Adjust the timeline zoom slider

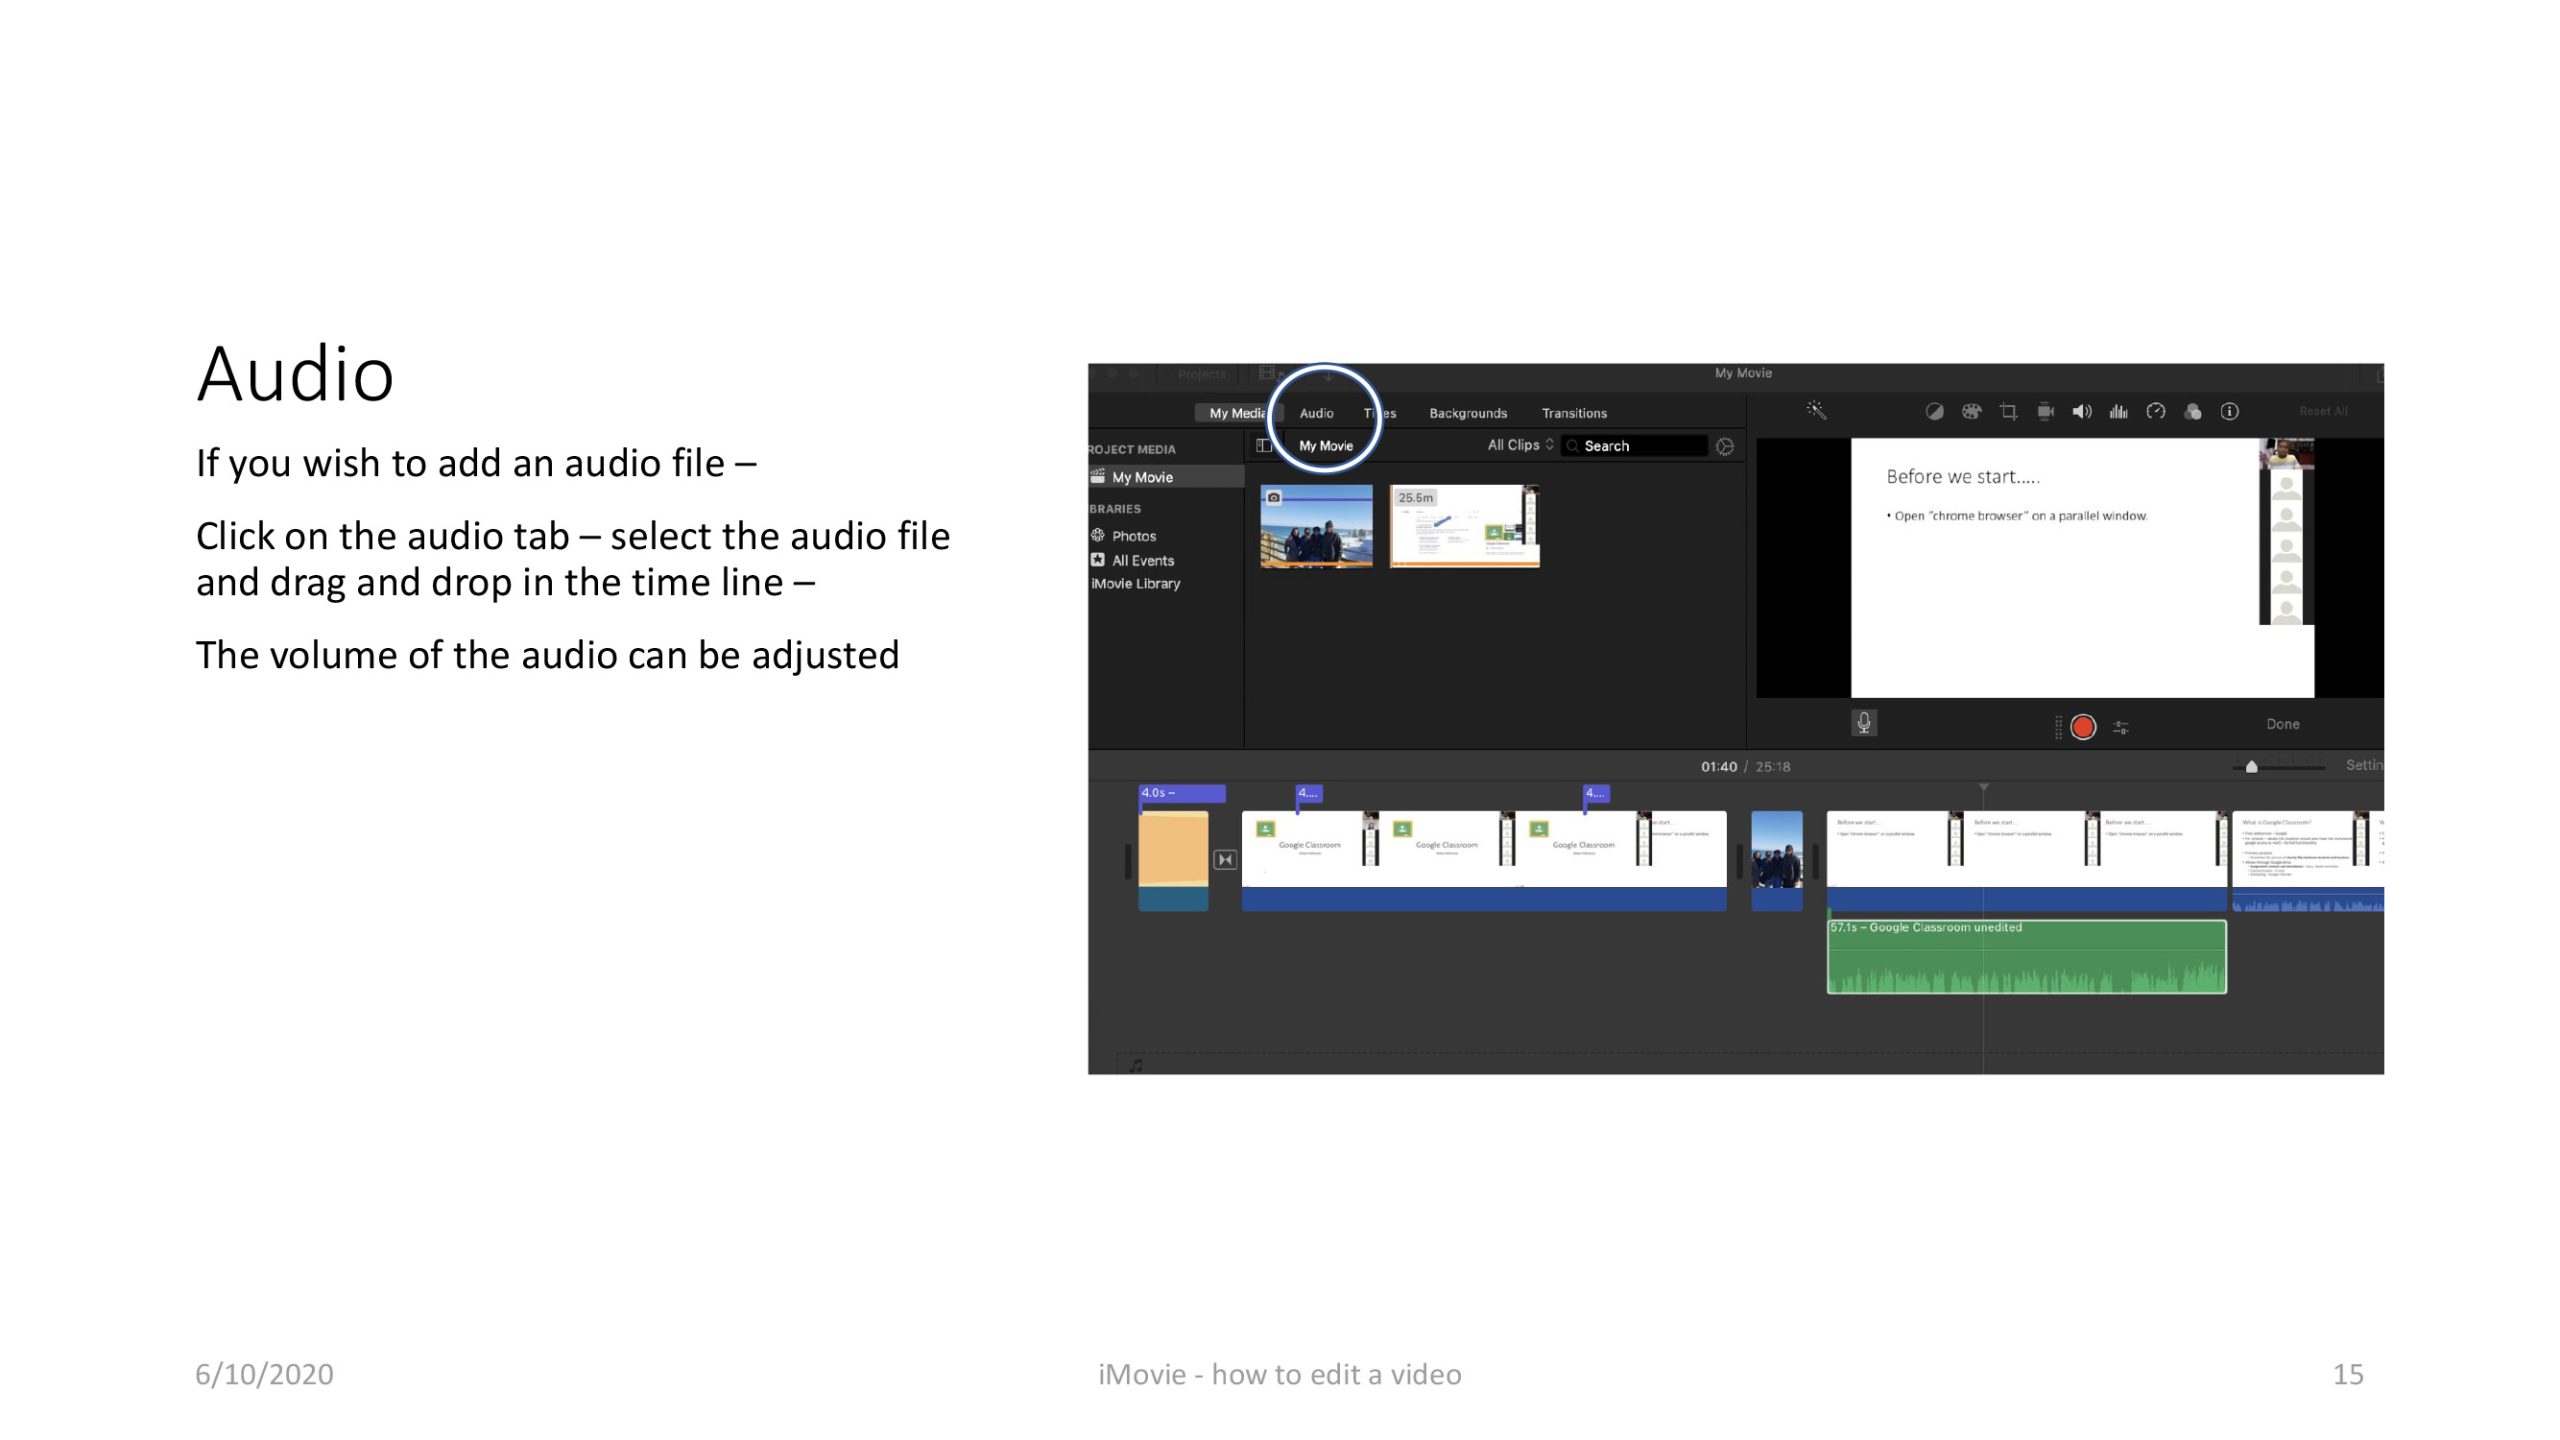pos(2251,767)
